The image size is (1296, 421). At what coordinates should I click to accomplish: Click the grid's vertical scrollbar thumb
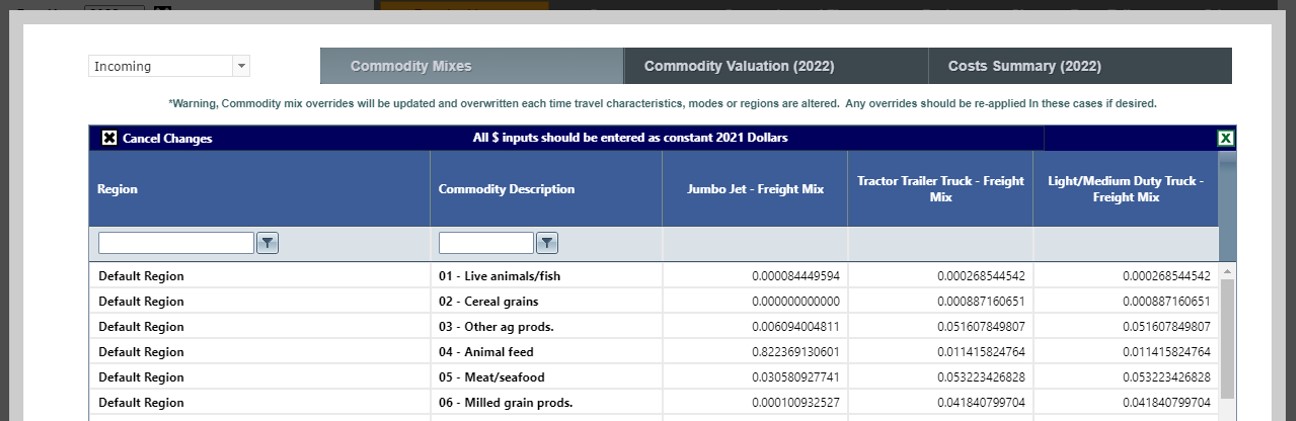tap(1227, 339)
